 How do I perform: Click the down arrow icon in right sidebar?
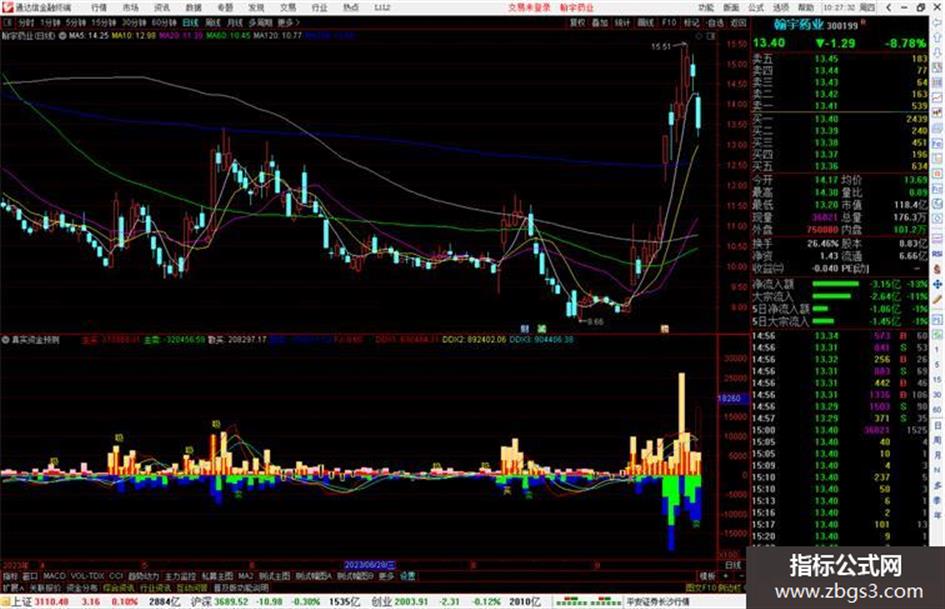point(938,54)
